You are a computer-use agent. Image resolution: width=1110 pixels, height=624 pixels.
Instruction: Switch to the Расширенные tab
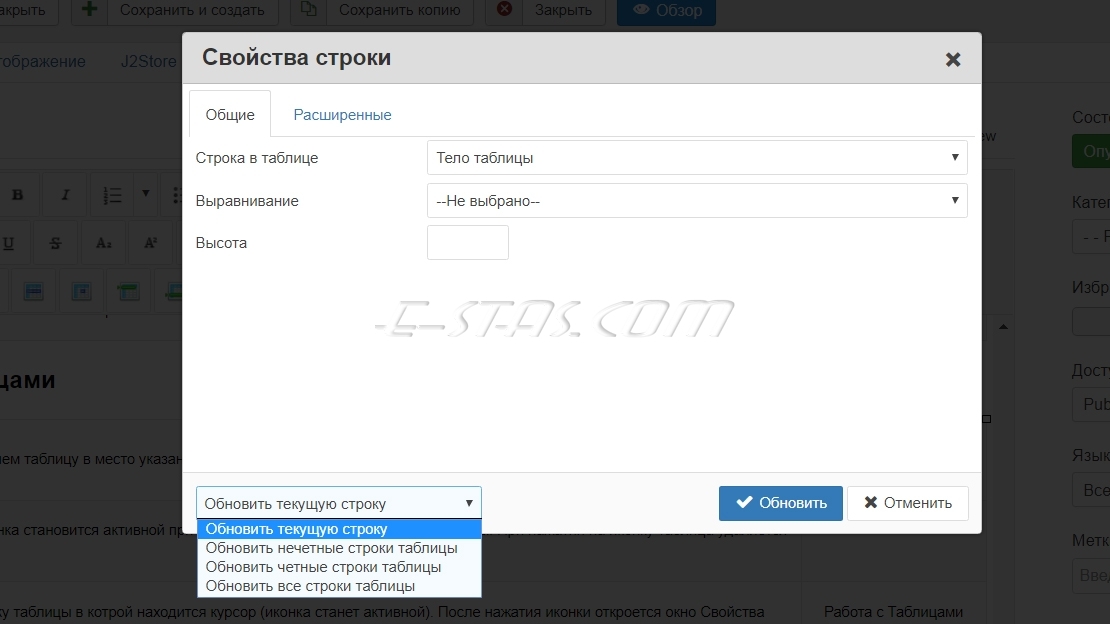pyautogui.click(x=342, y=114)
